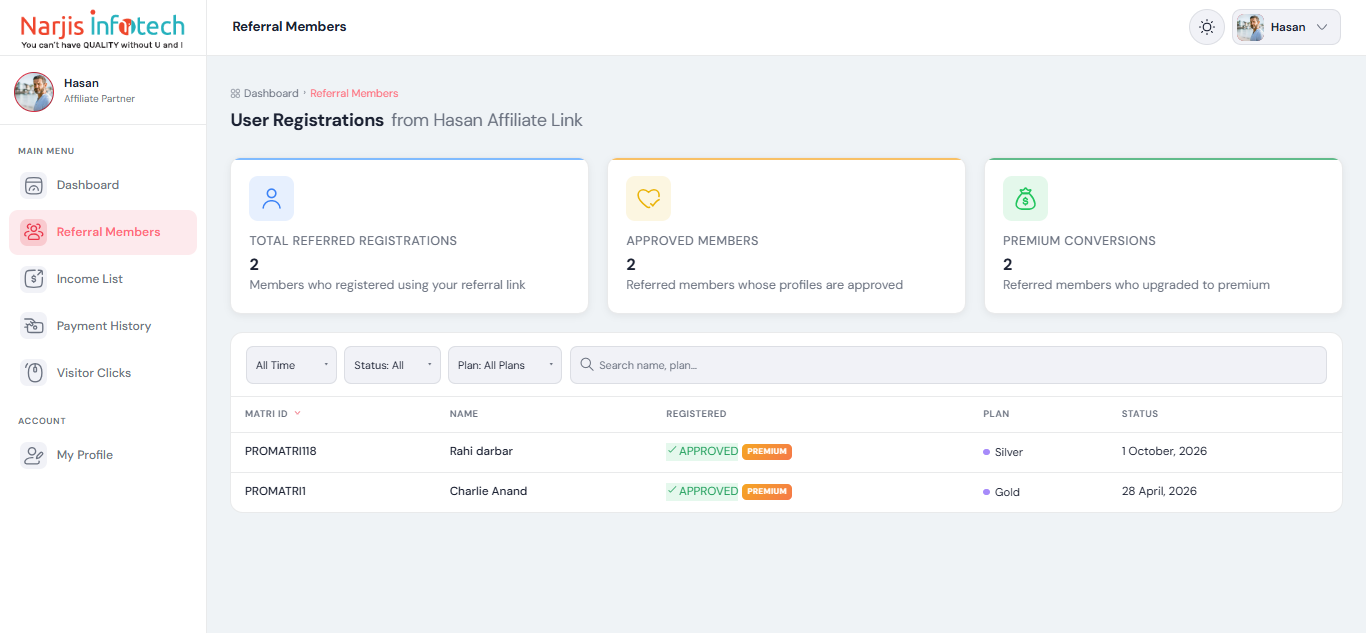Click the MATRI ID column header

pyautogui.click(x=266, y=414)
